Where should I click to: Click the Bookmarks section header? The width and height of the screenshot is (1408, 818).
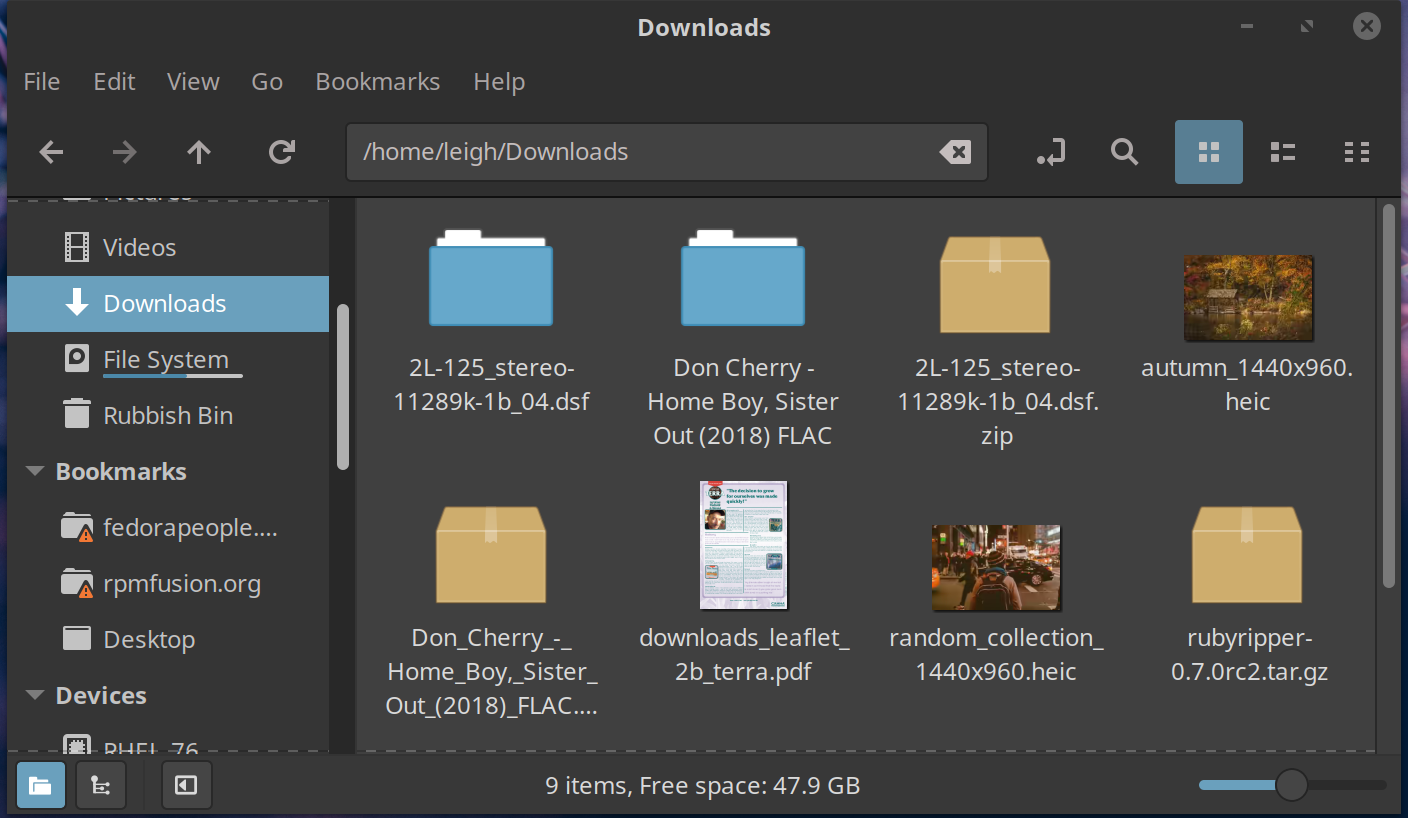point(121,472)
